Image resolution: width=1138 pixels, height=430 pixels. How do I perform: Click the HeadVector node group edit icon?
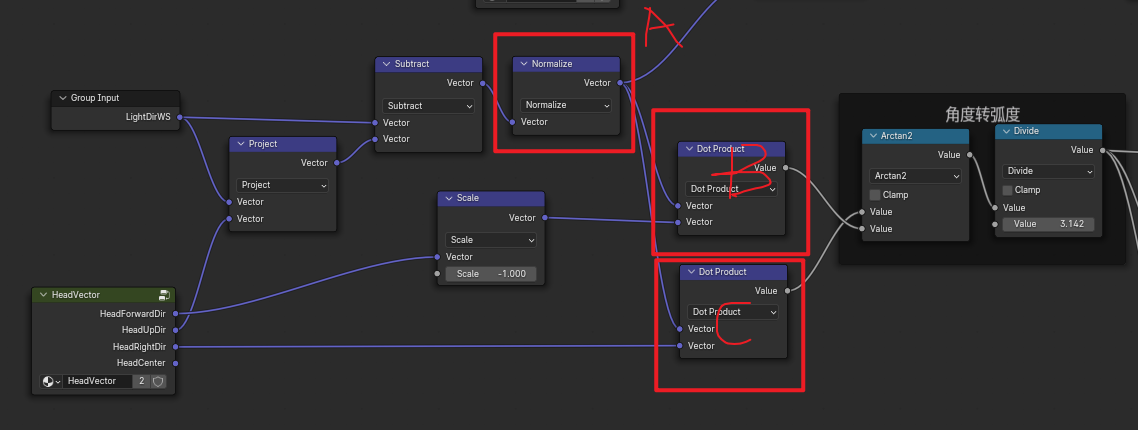click(163, 295)
